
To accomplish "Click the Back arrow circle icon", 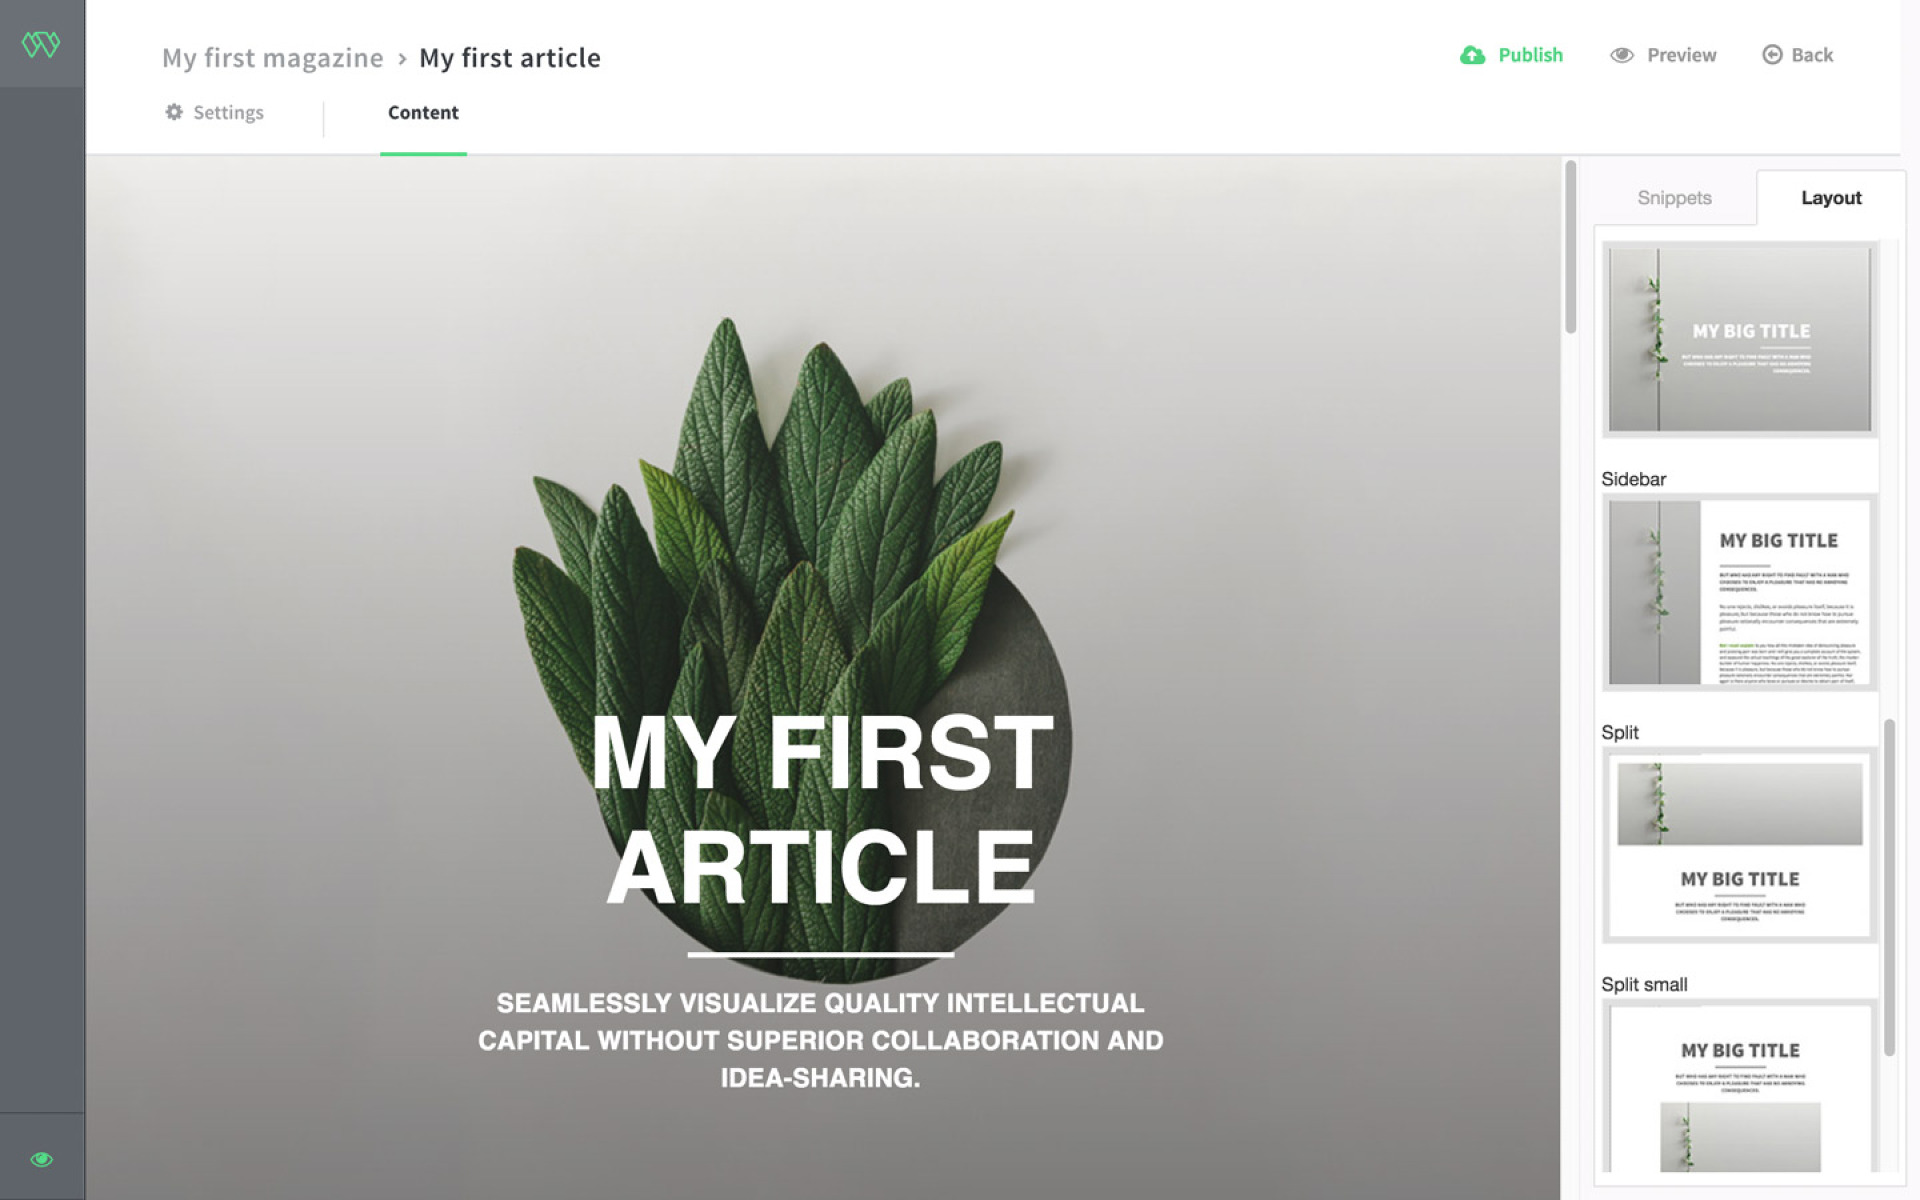I will [x=1772, y=55].
